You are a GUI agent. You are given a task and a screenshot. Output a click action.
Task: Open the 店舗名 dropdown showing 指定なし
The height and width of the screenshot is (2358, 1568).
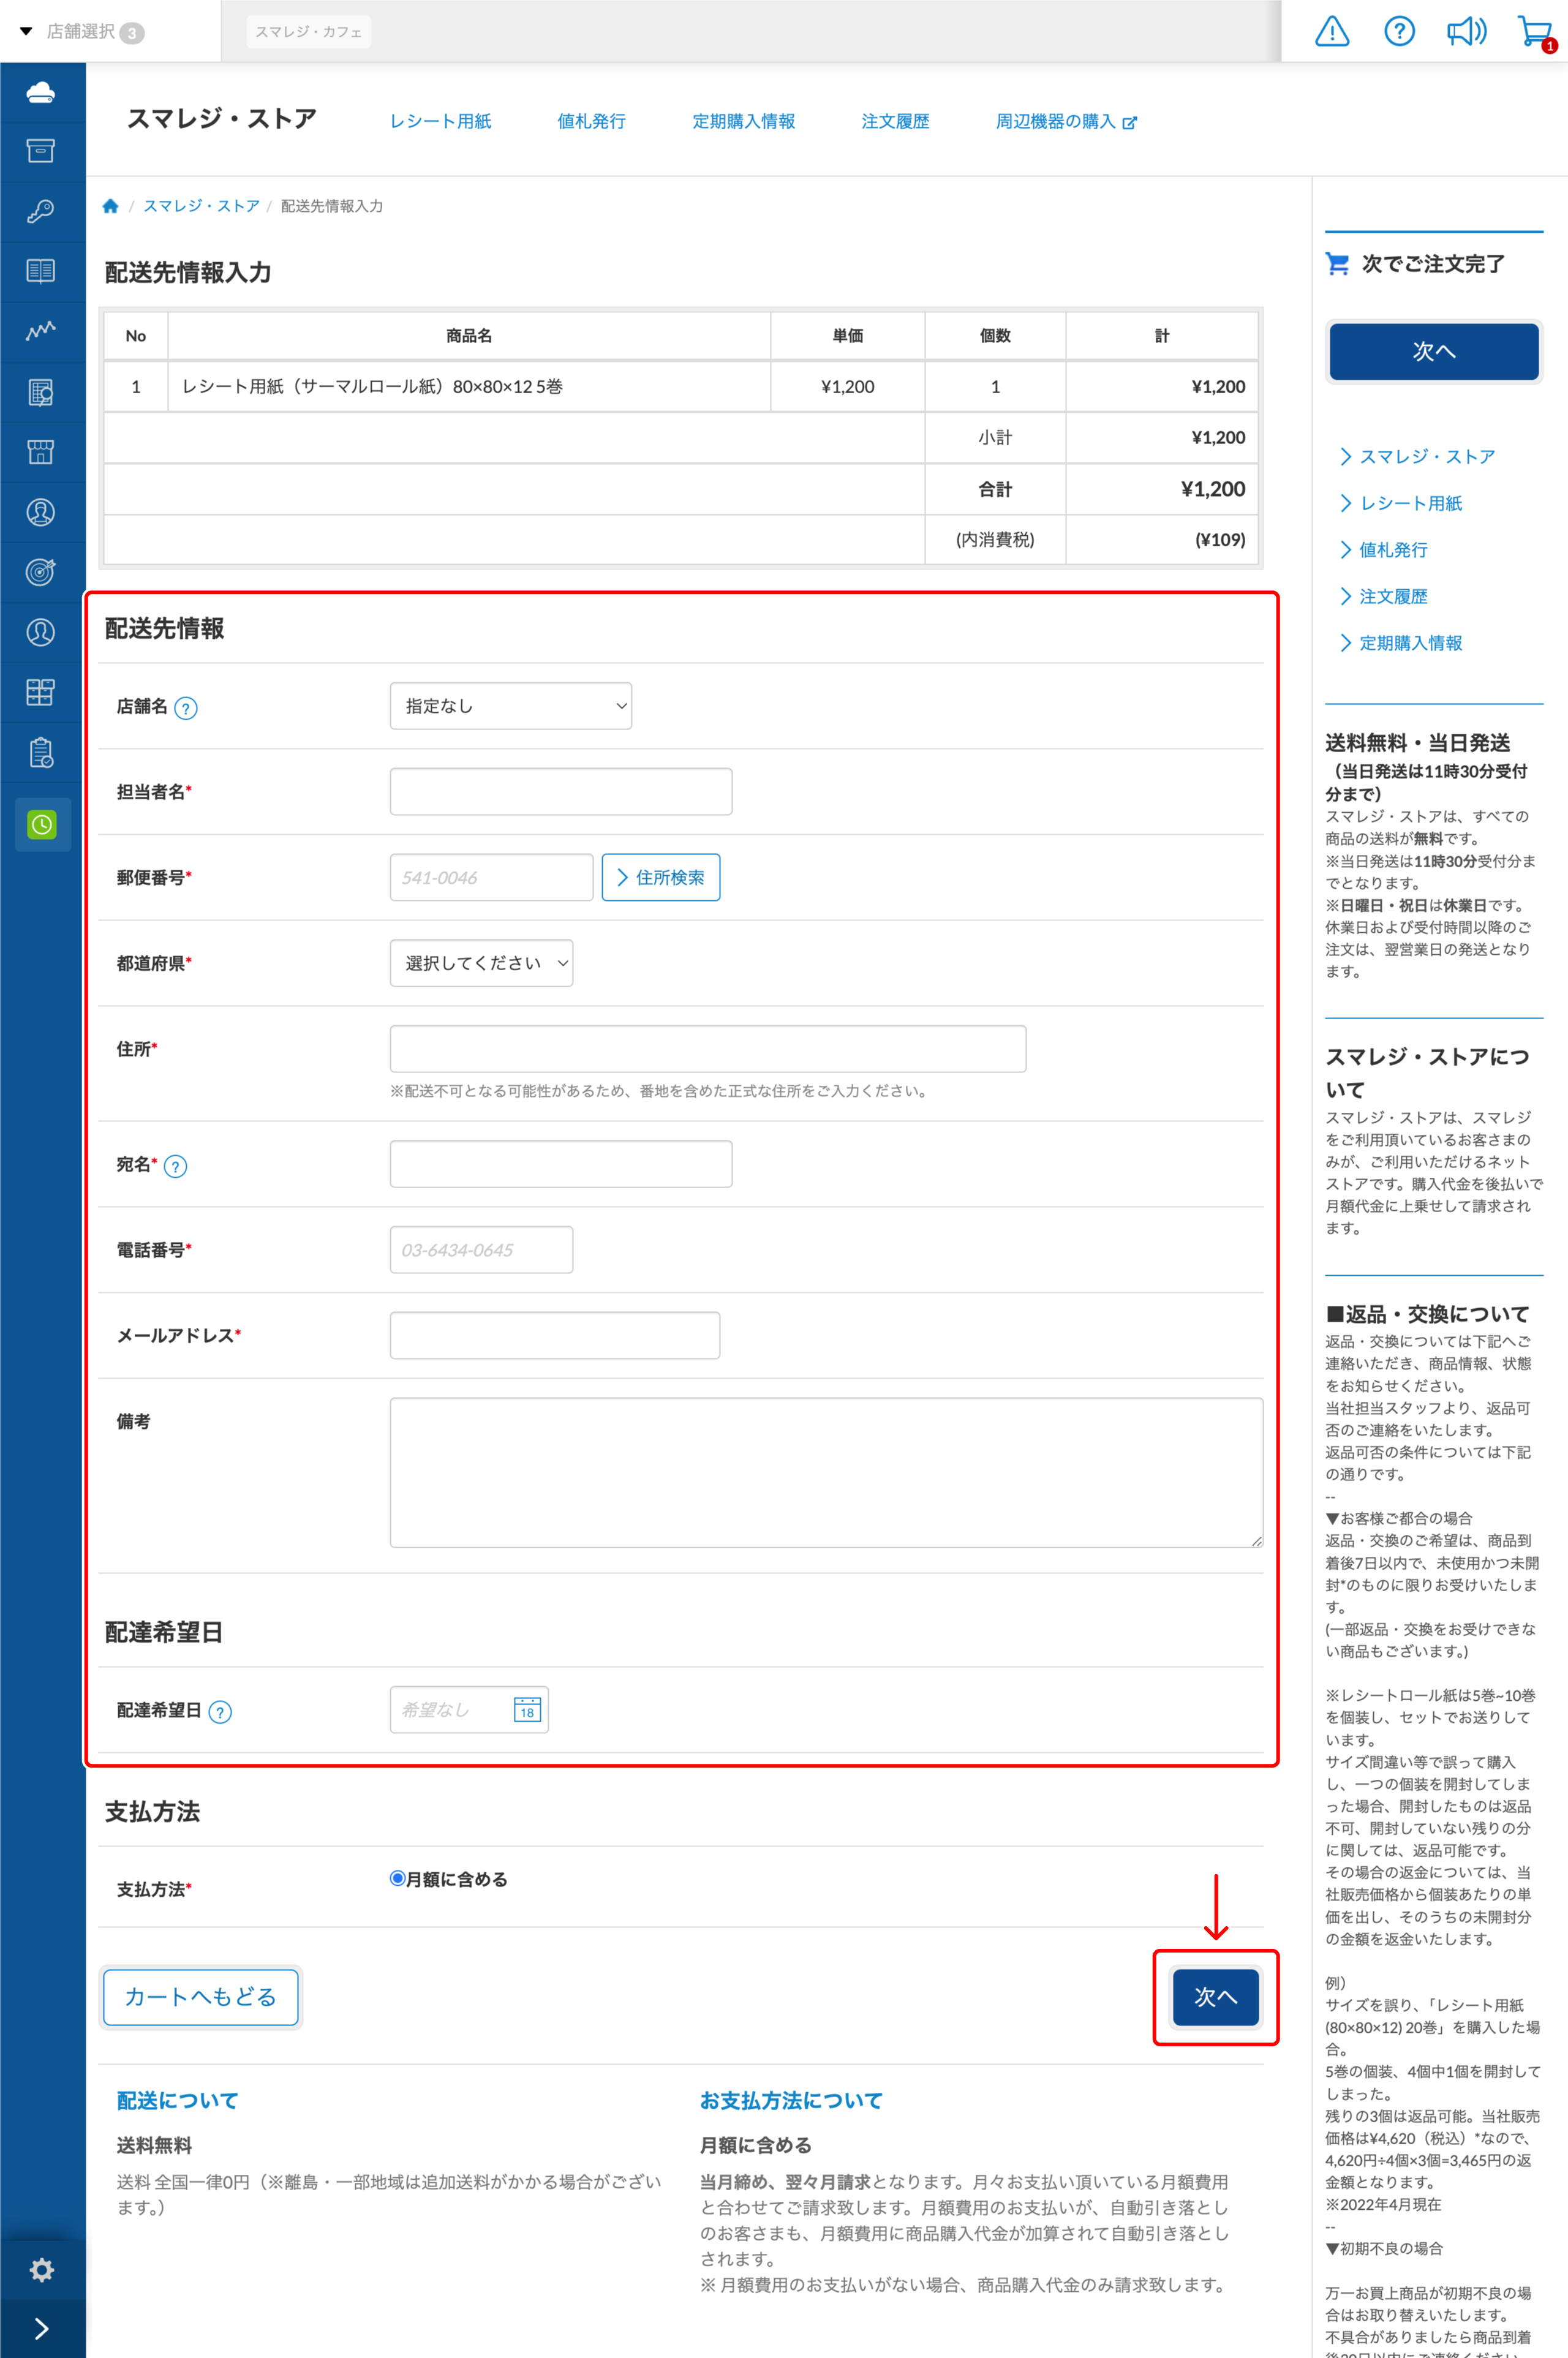510,706
